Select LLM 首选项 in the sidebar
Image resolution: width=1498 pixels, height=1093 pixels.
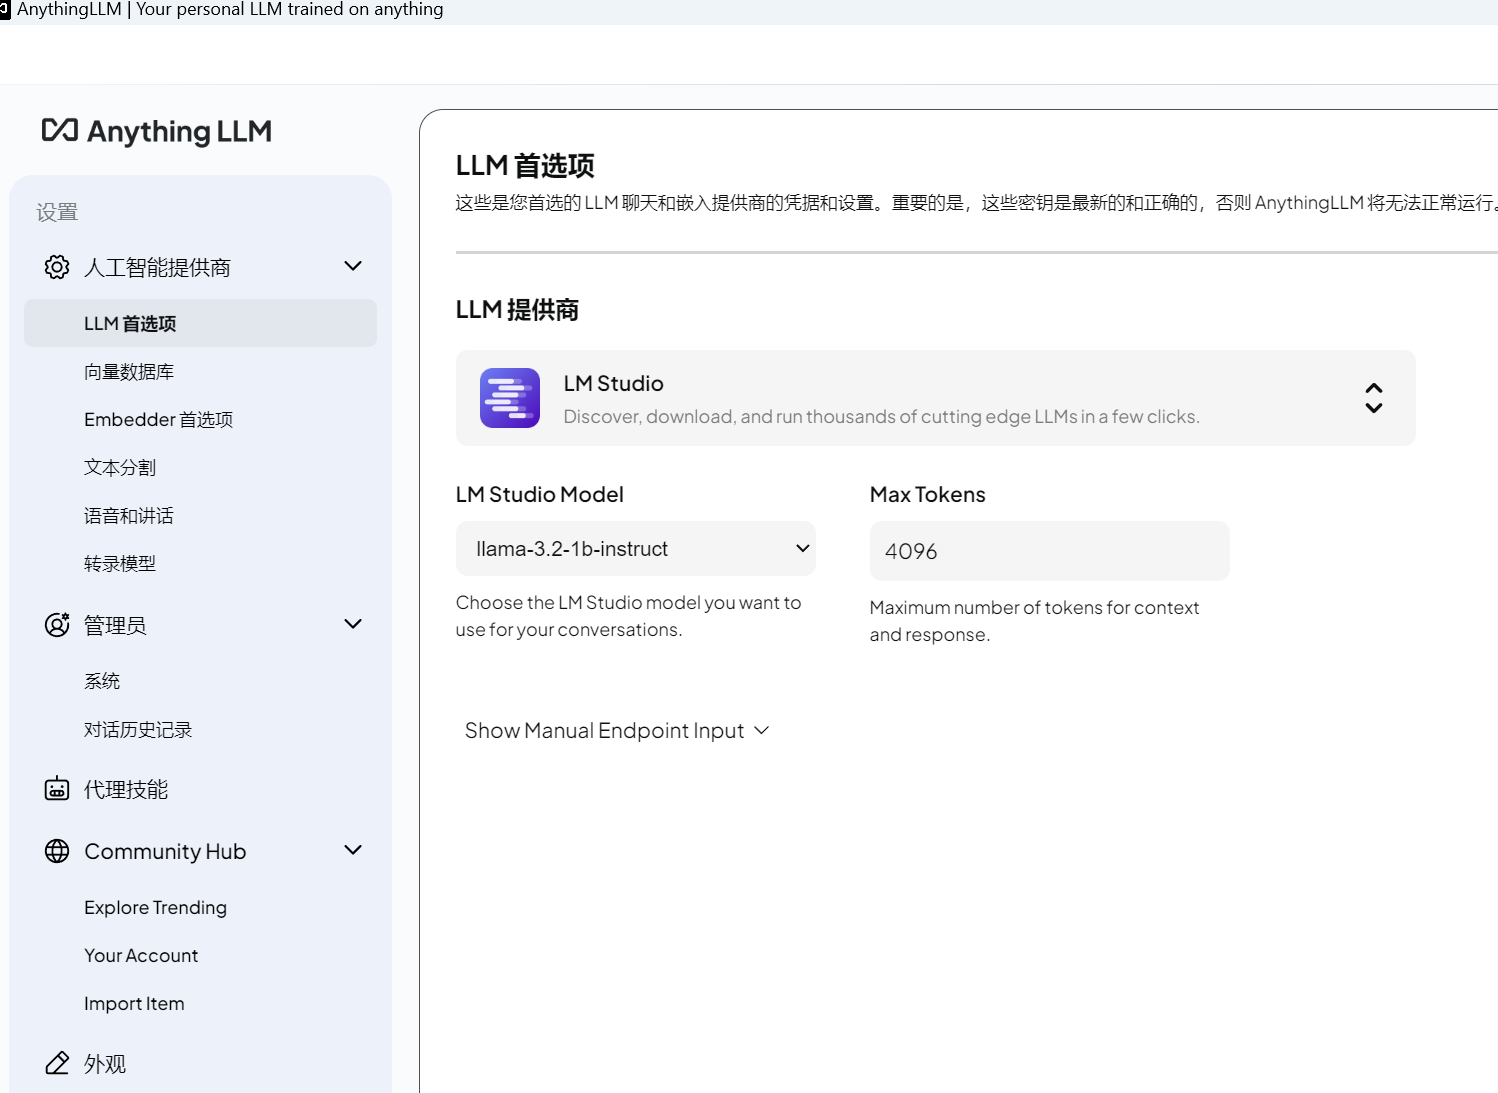(200, 323)
